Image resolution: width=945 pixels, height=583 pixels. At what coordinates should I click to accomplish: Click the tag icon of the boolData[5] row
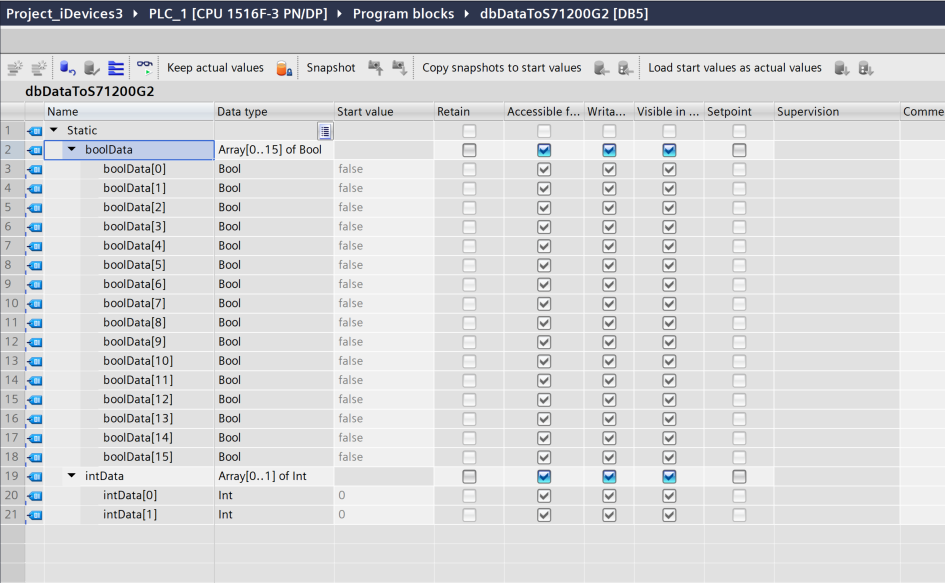[x=35, y=265]
